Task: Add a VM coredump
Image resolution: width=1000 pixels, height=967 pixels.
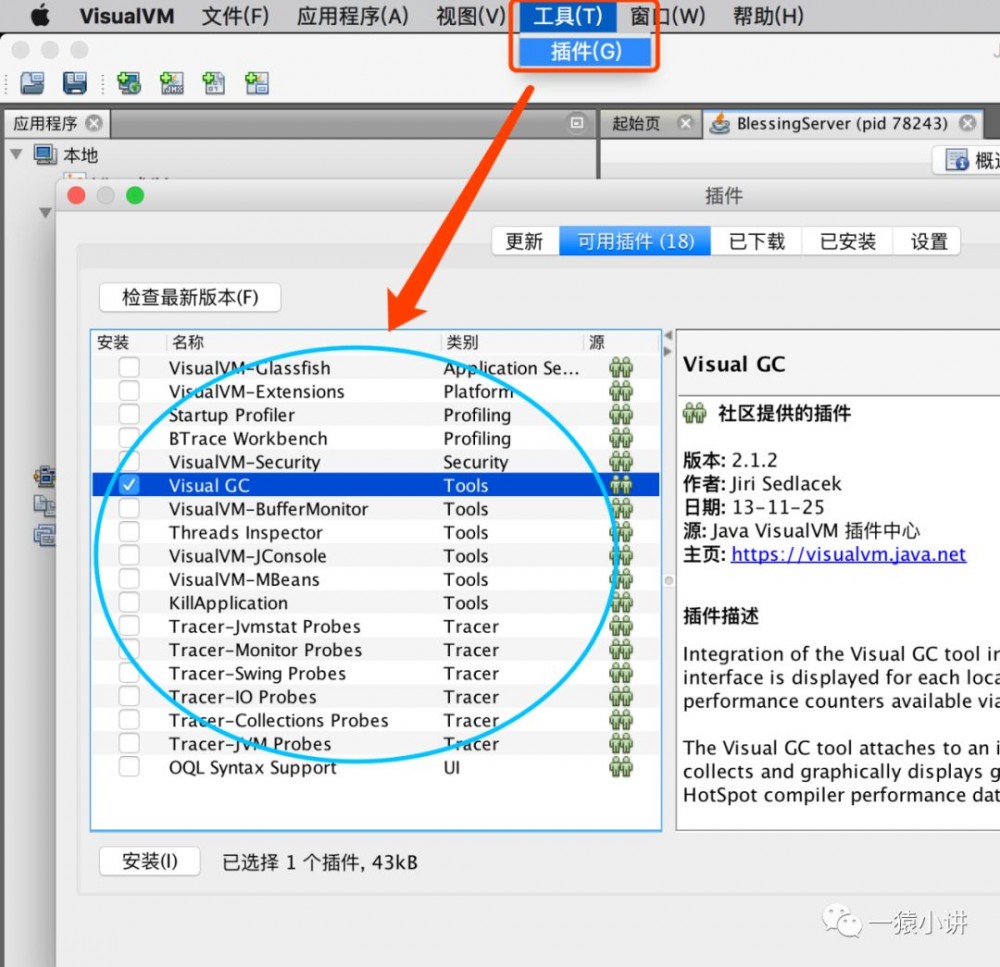Action: 213,83
